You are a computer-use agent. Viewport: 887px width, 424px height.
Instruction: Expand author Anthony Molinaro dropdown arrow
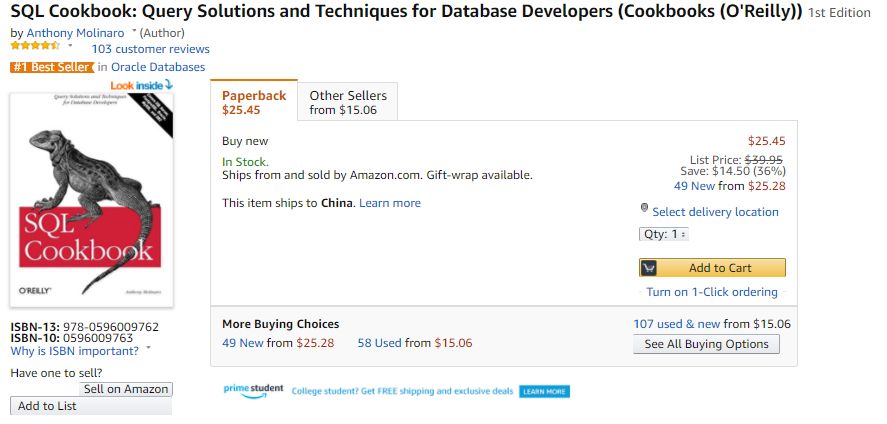pos(133,32)
